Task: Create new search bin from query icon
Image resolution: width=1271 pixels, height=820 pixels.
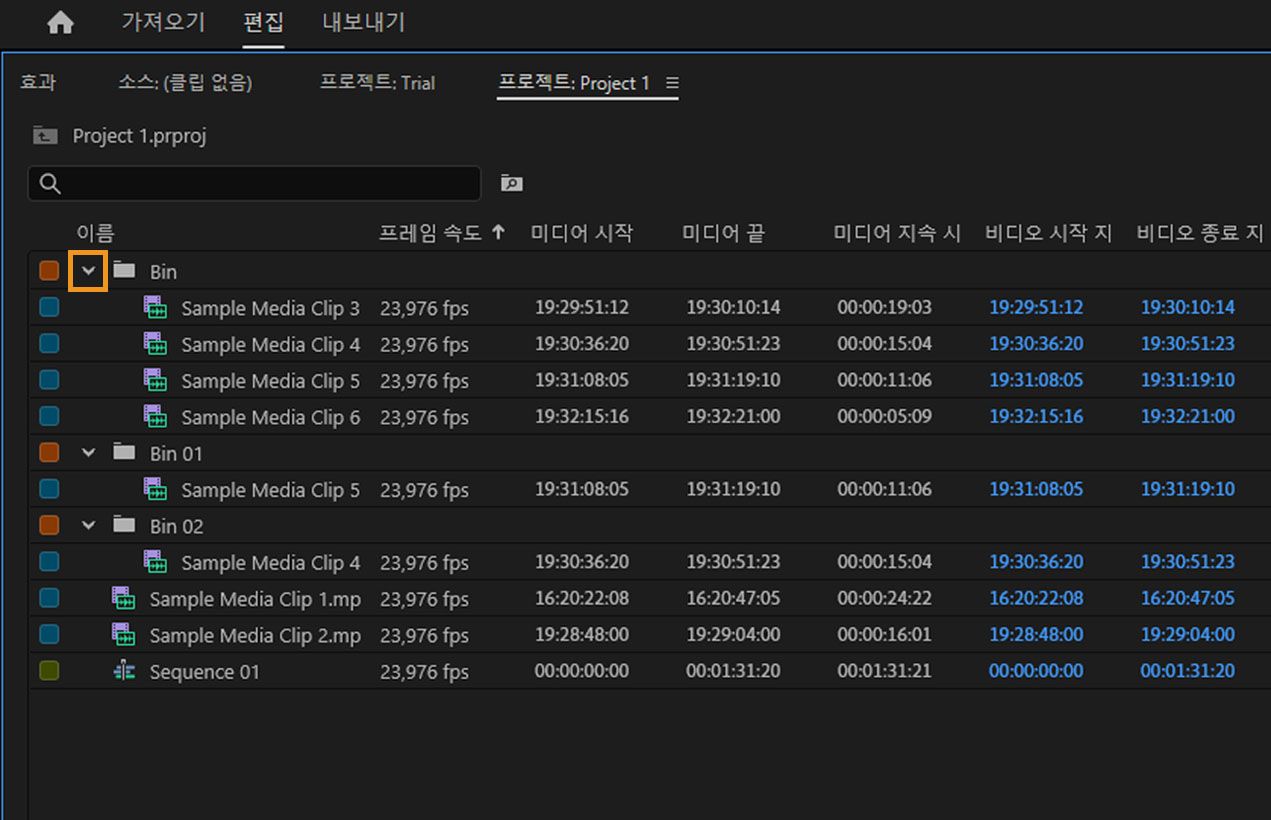Action: (x=511, y=183)
